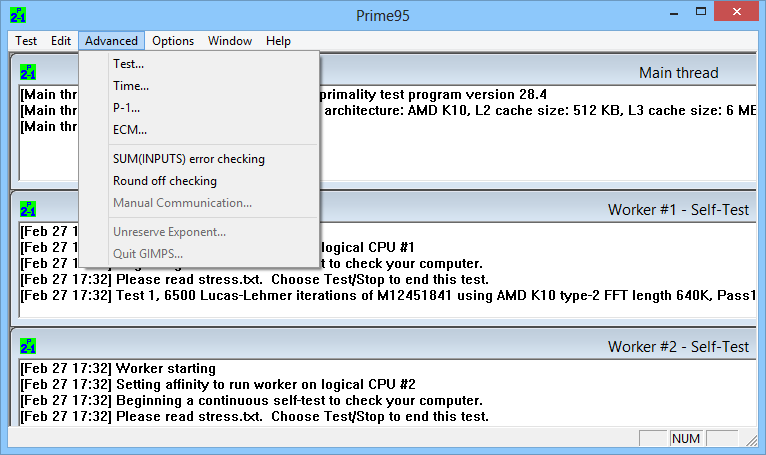Toggle SUM(INPUTS) error checking
The height and width of the screenshot is (455, 766).
pos(199,159)
